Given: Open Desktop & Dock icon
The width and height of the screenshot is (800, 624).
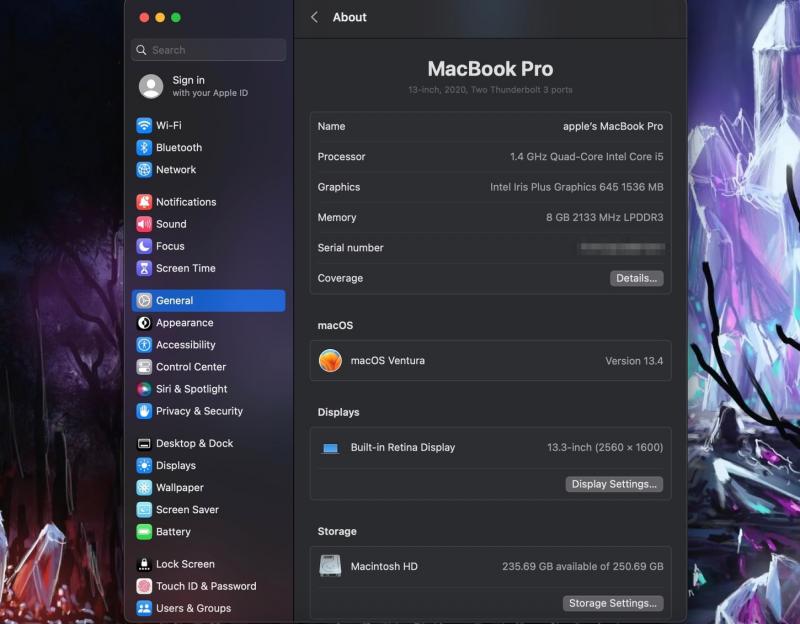Looking at the screenshot, I should pyautogui.click(x=144, y=443).
